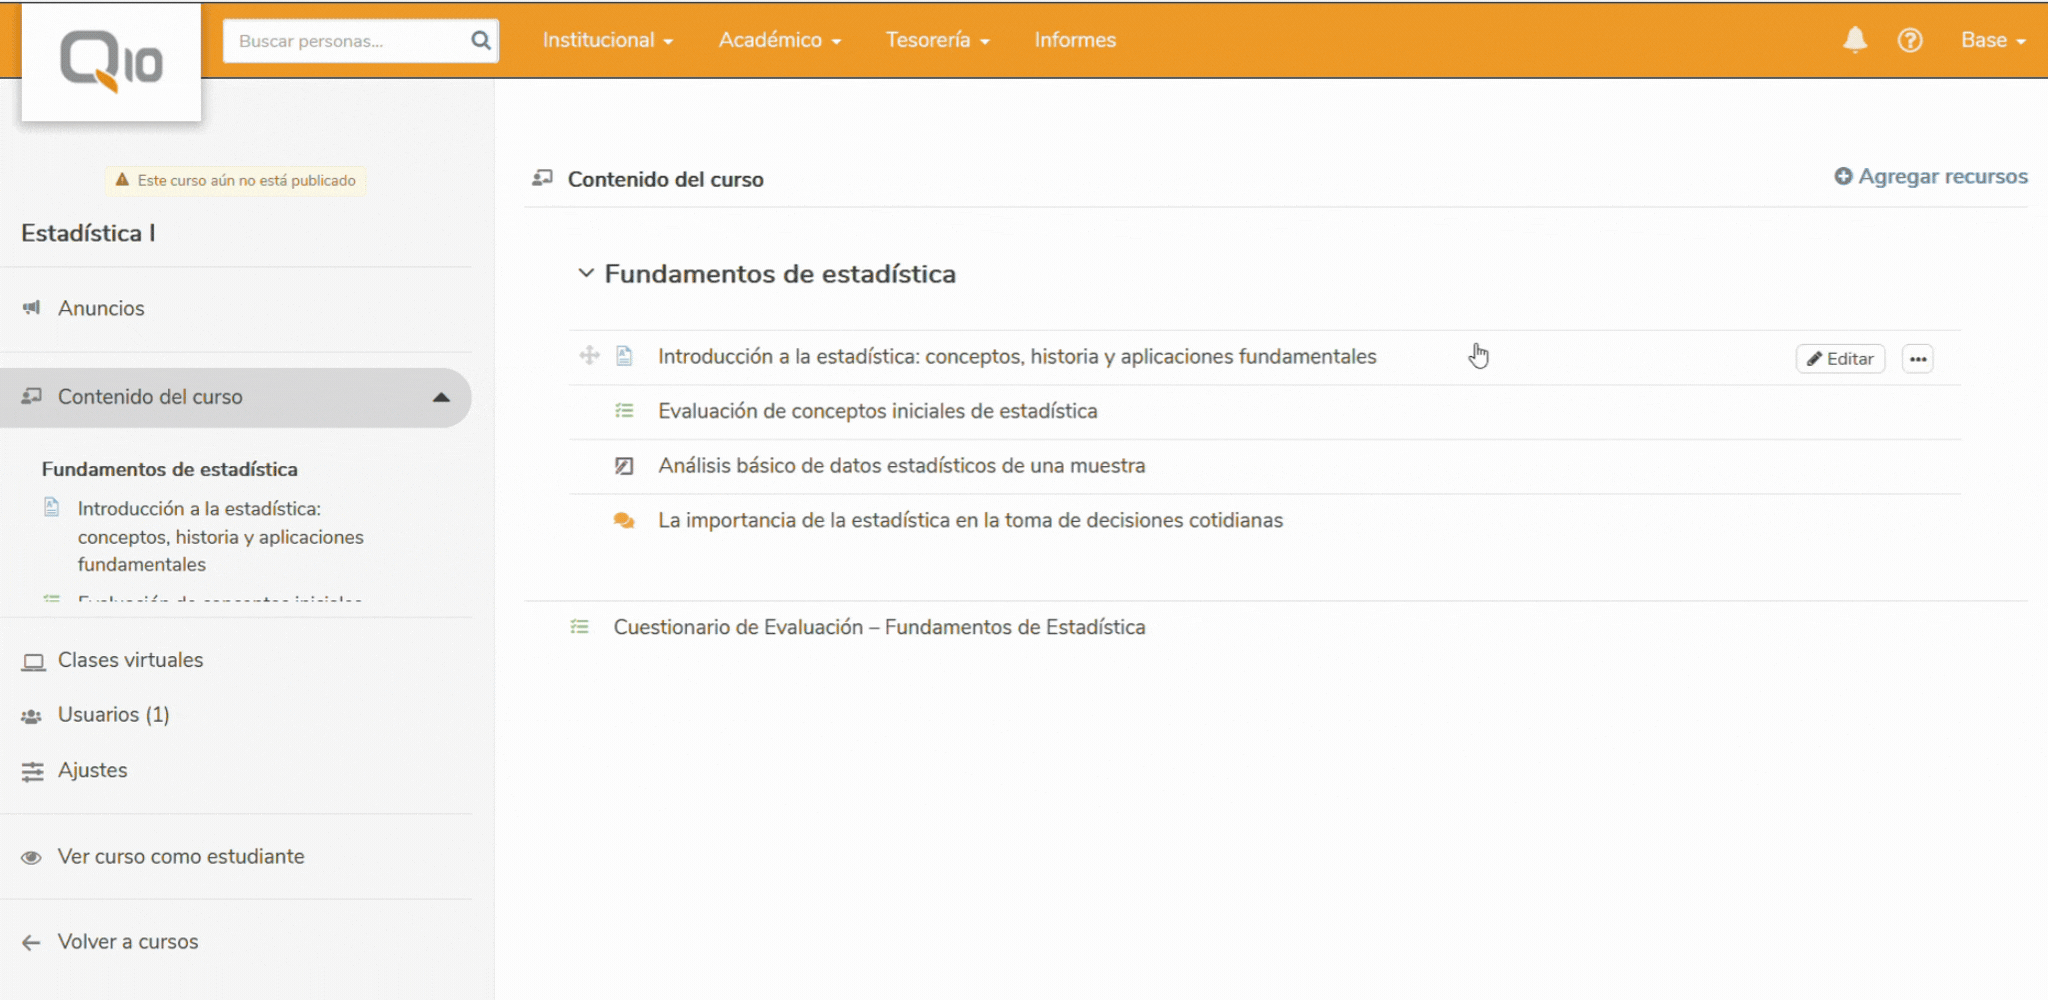Viewport: 2048px width, 1000px height.
Task: Click the Agregar recursos link
Action: click(x=1930, y=176)
